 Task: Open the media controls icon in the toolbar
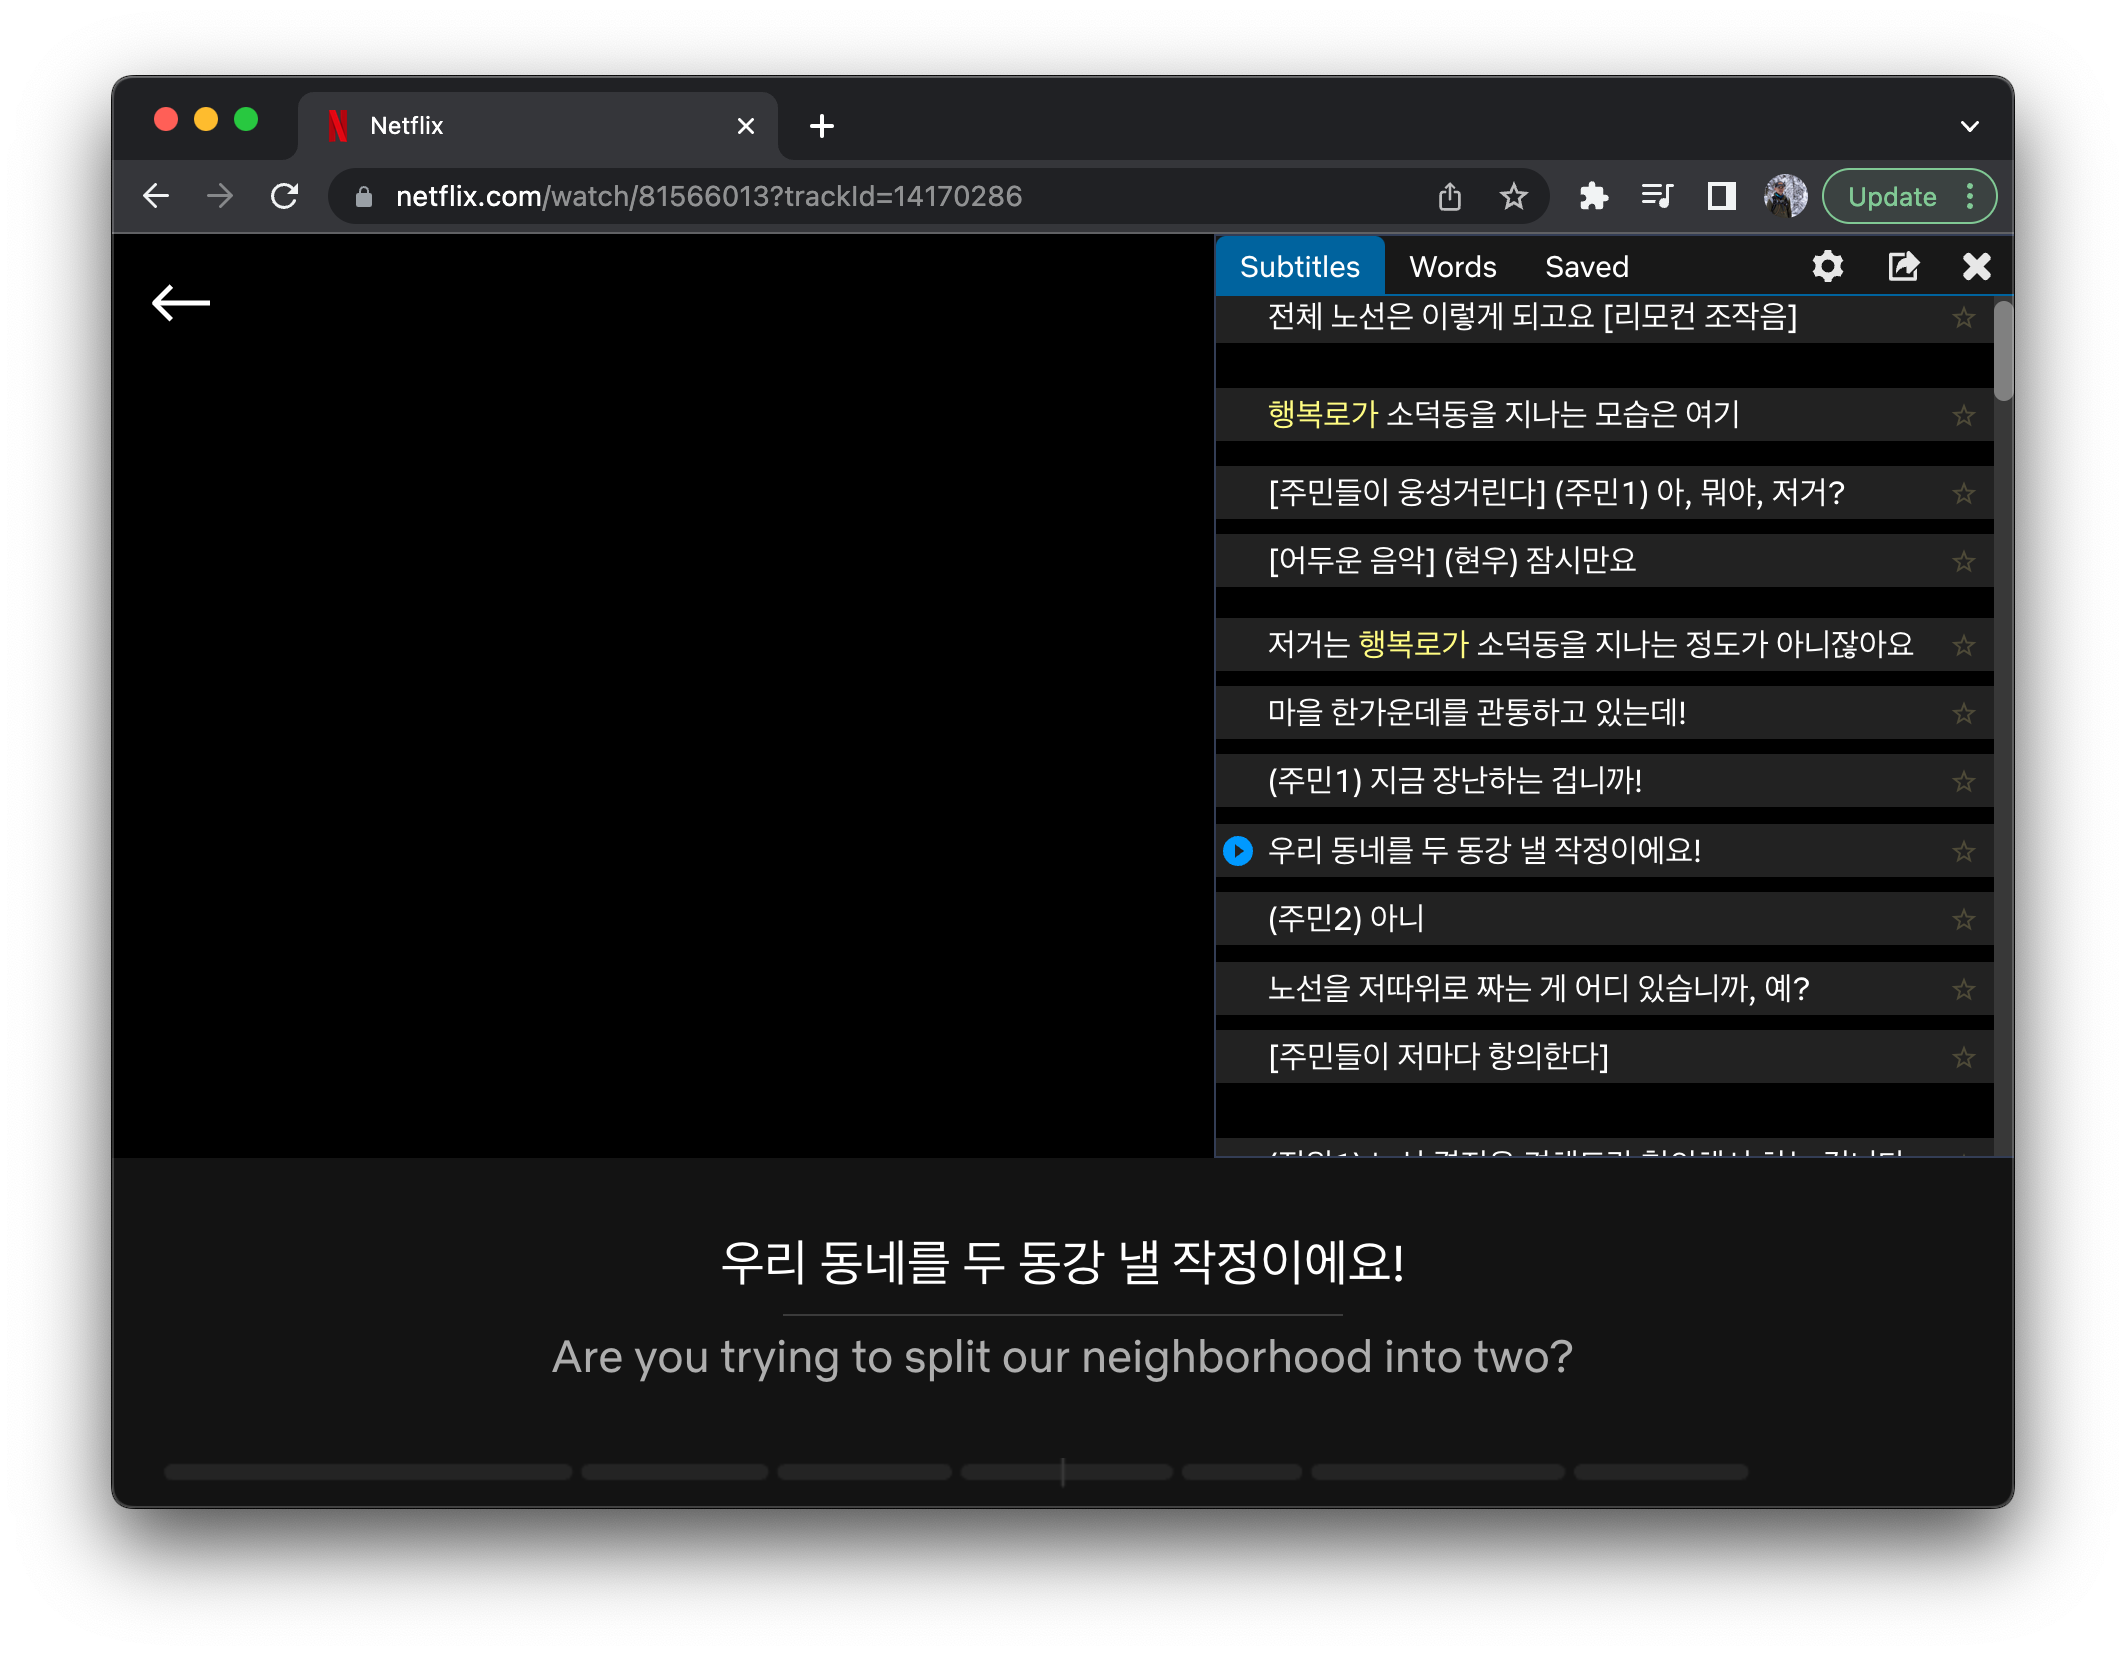point(1657,196)
